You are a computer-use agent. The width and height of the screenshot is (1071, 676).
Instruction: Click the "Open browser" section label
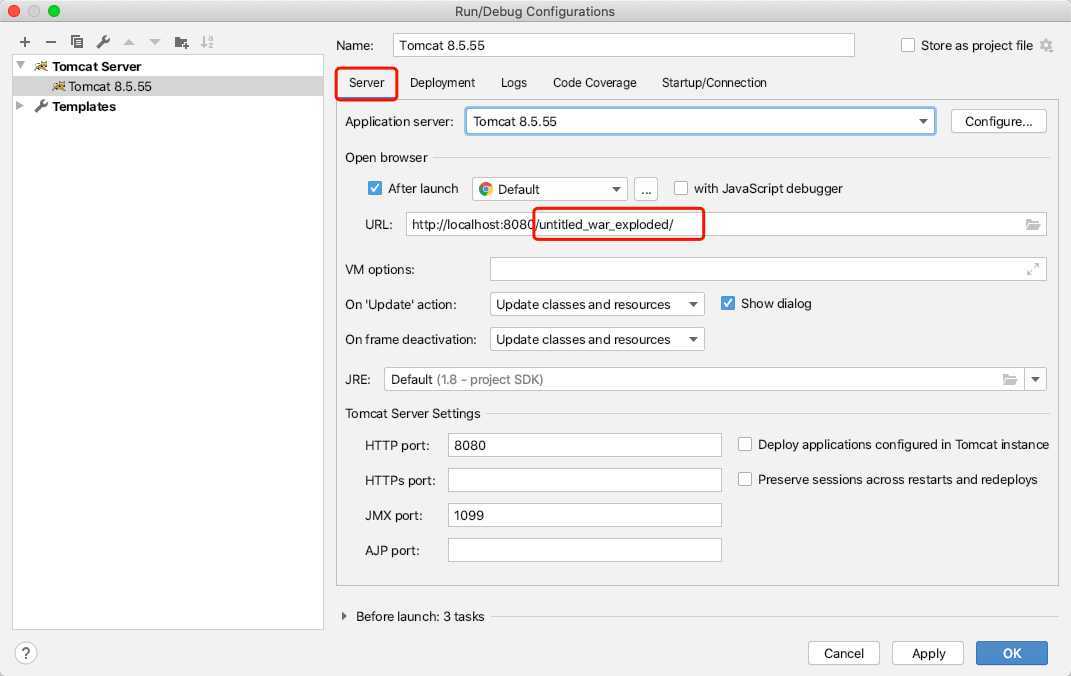[386, 158]
